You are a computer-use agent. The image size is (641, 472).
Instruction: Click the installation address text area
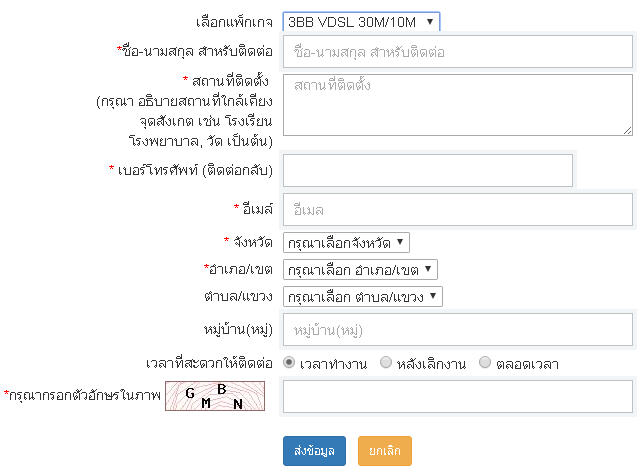[458, 103]
